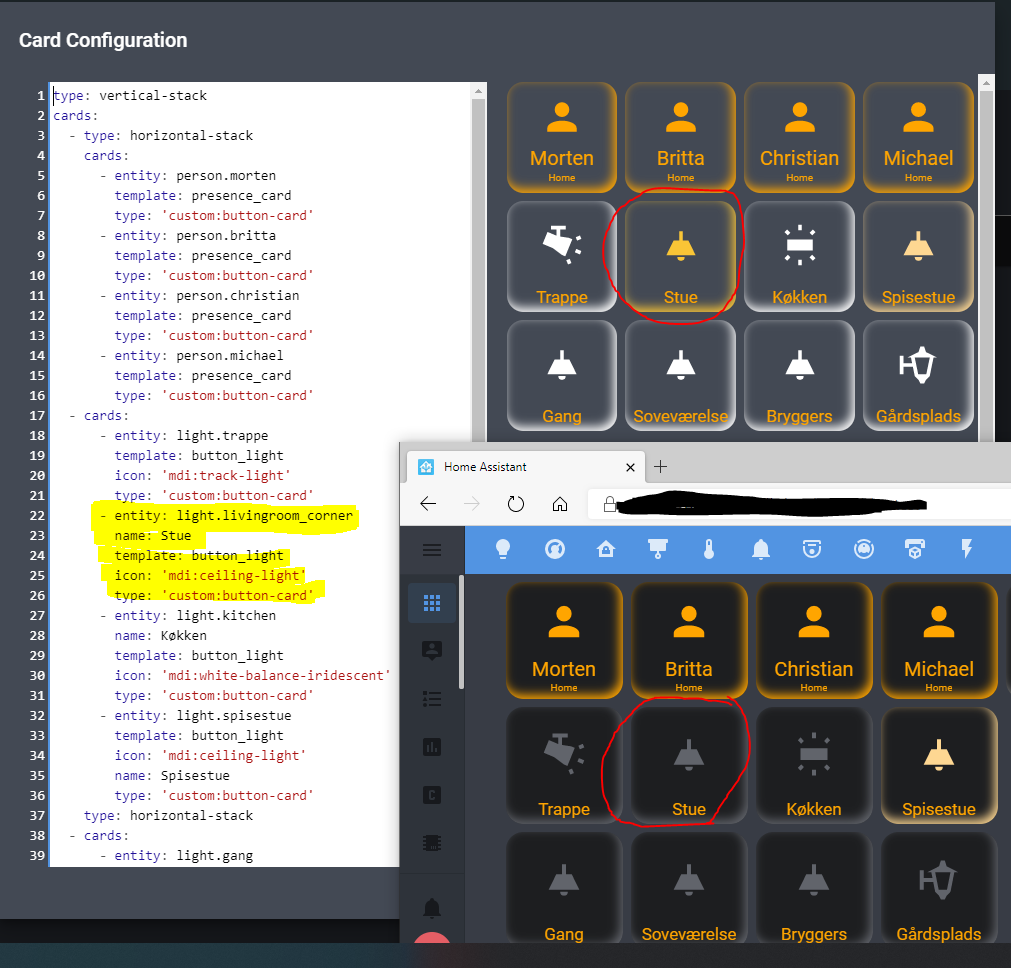1011x968 pixels.
Task: Click the bell alarm icon in blue toolbar
Action: (760, 549)
